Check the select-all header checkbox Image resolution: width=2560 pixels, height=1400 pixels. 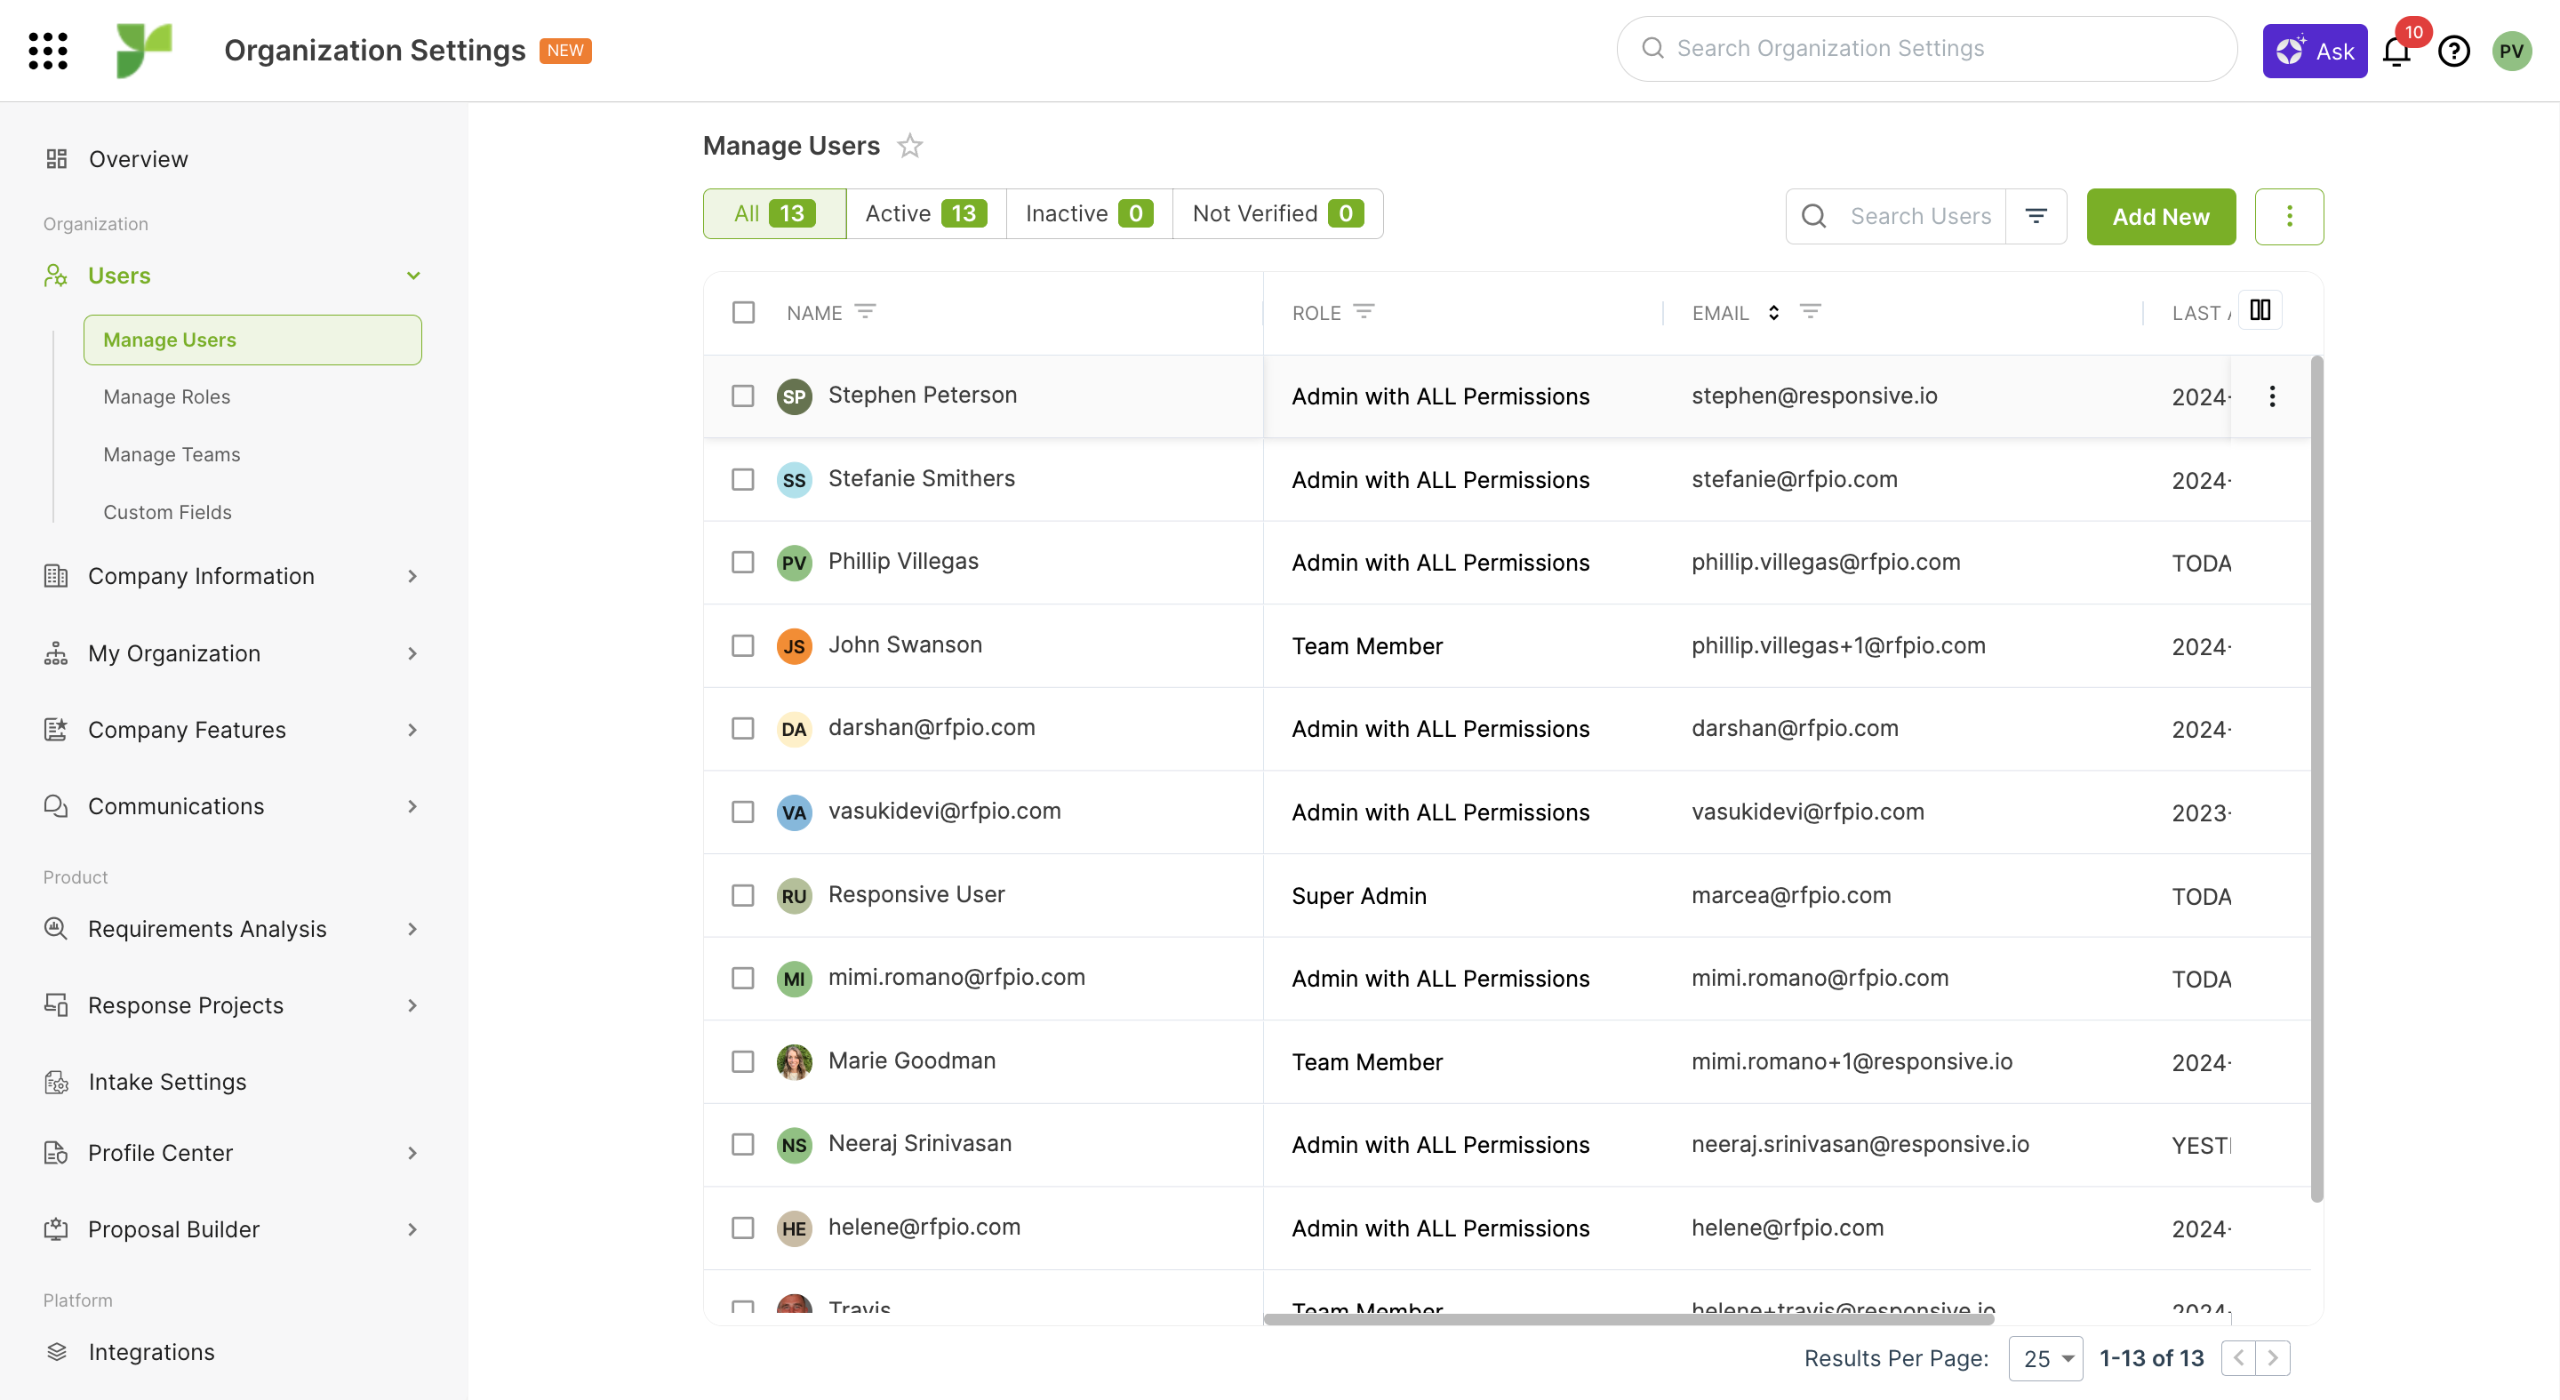click(x=743, y=312)
